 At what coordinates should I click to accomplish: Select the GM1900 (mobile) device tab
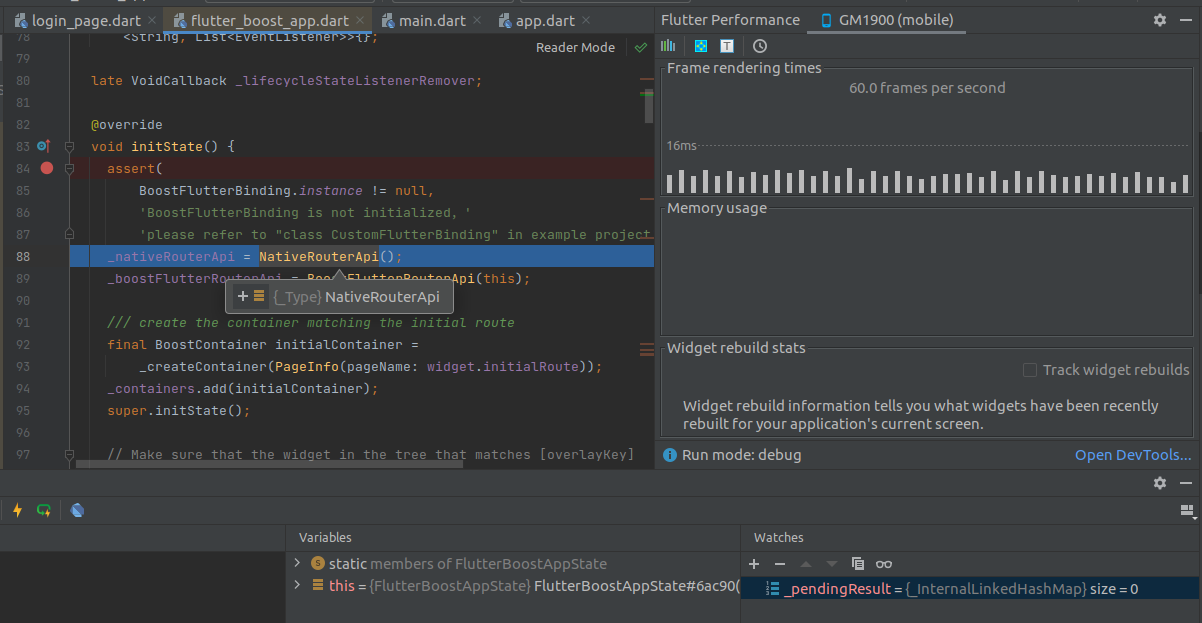tap(886, 20)
